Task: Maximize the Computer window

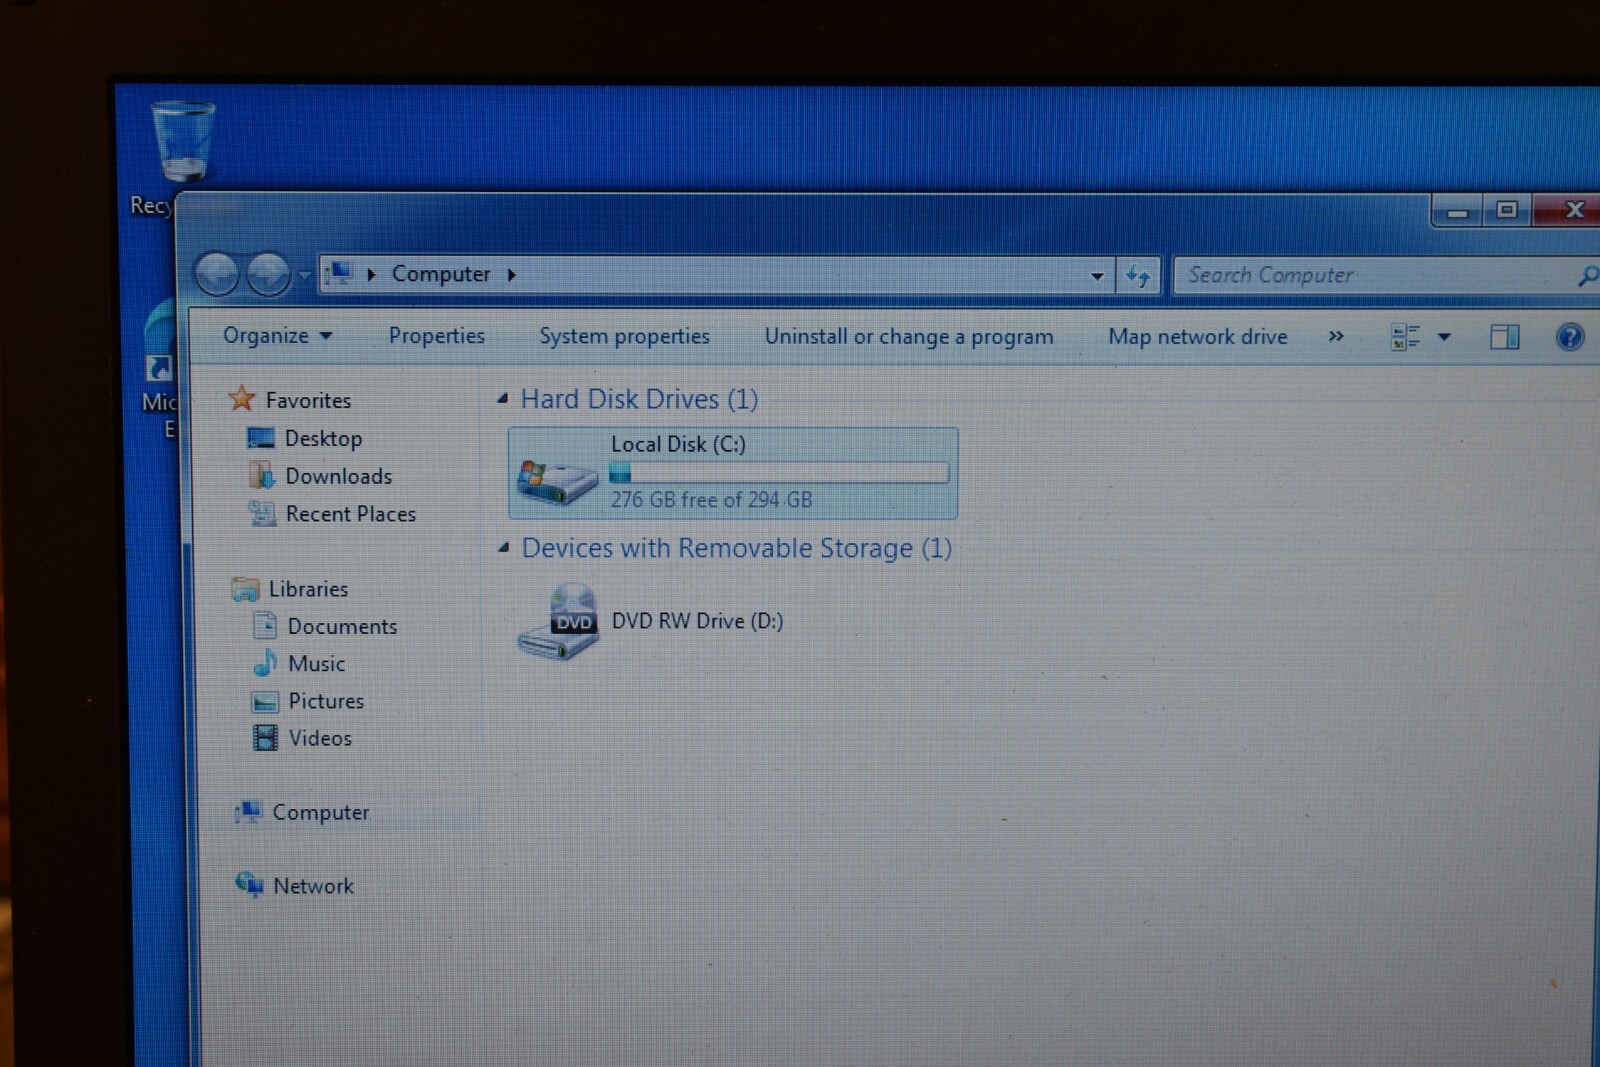Action: pos(1506,210)
